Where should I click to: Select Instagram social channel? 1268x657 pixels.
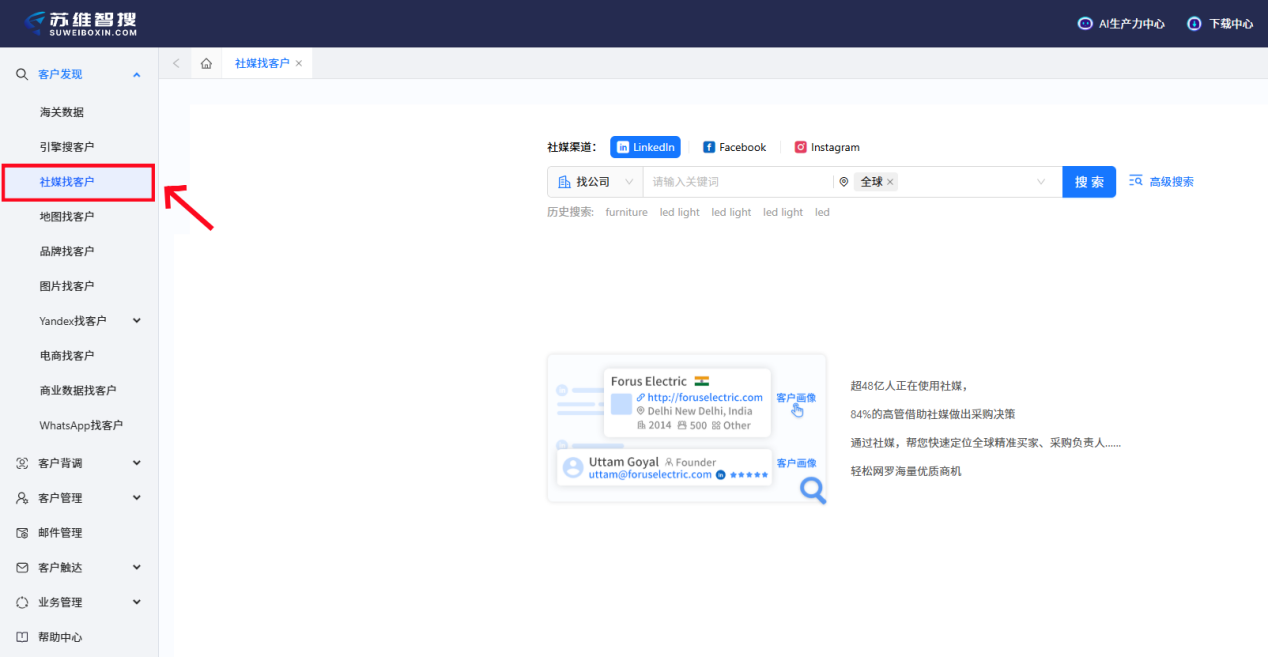click(826, 147)
